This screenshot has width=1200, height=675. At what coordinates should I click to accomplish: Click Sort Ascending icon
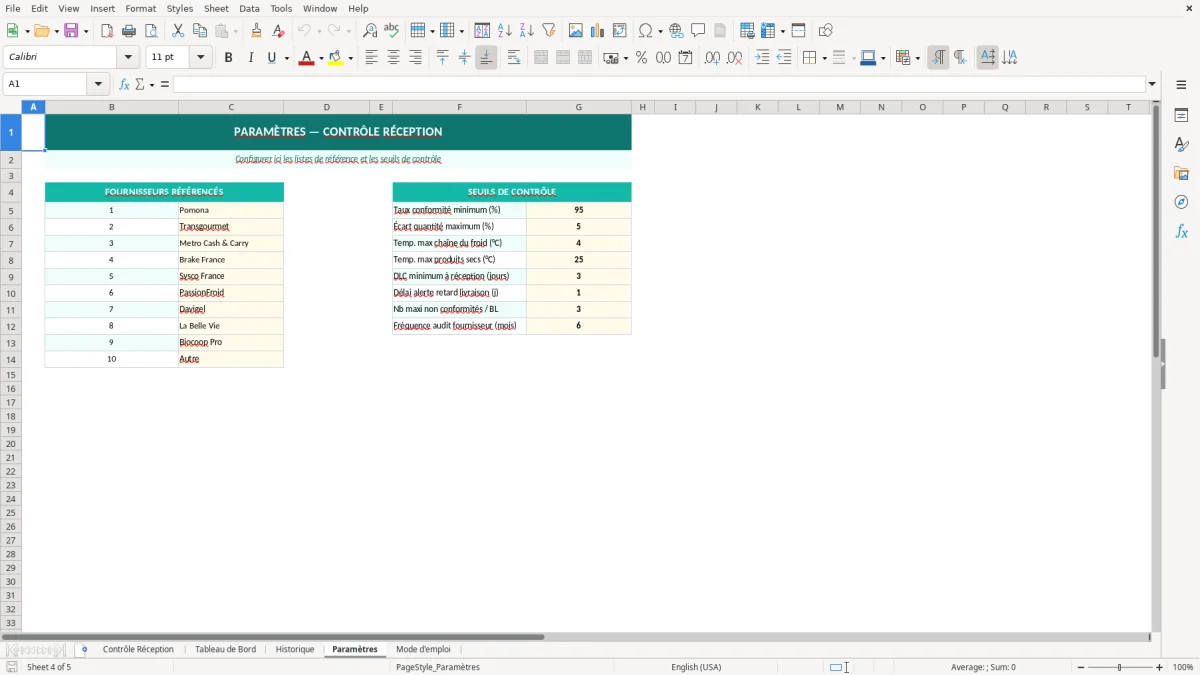tap(505, 31)
